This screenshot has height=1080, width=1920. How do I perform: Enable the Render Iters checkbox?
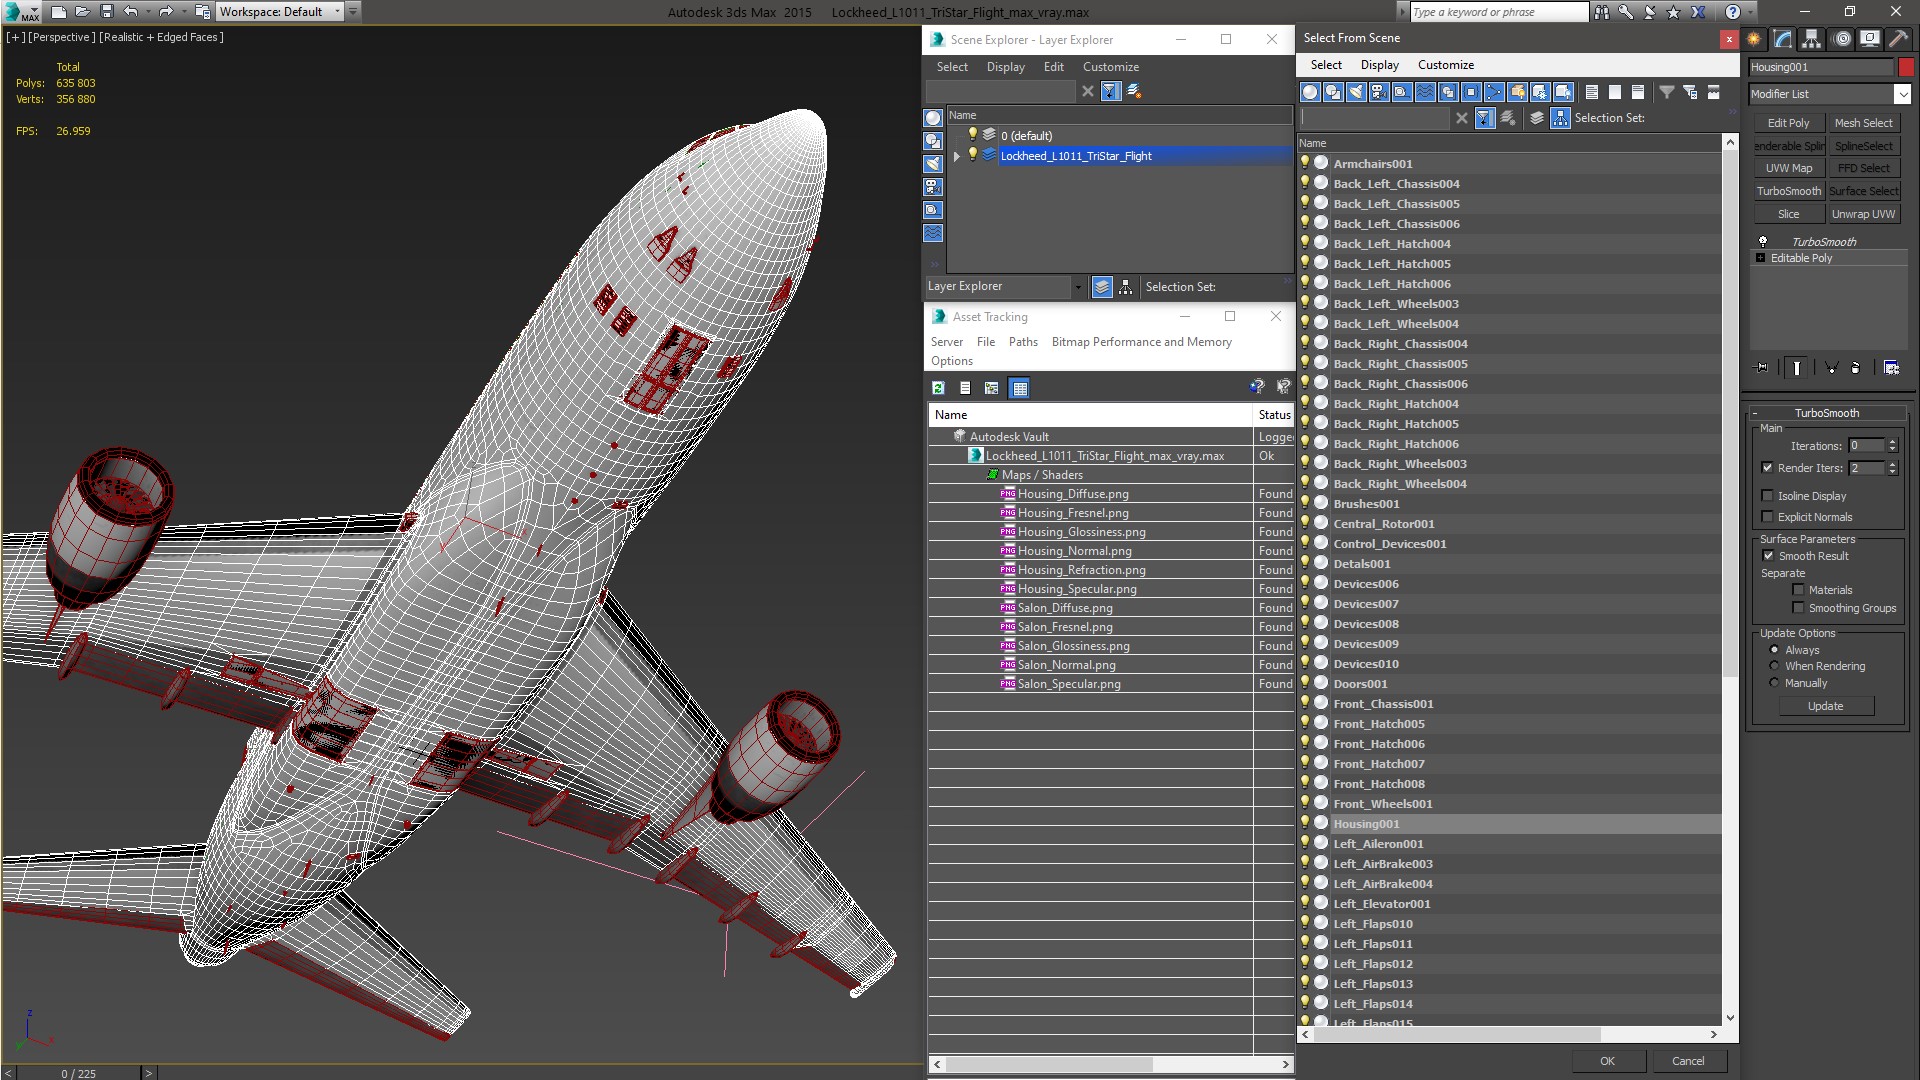tap(1767, 468)
